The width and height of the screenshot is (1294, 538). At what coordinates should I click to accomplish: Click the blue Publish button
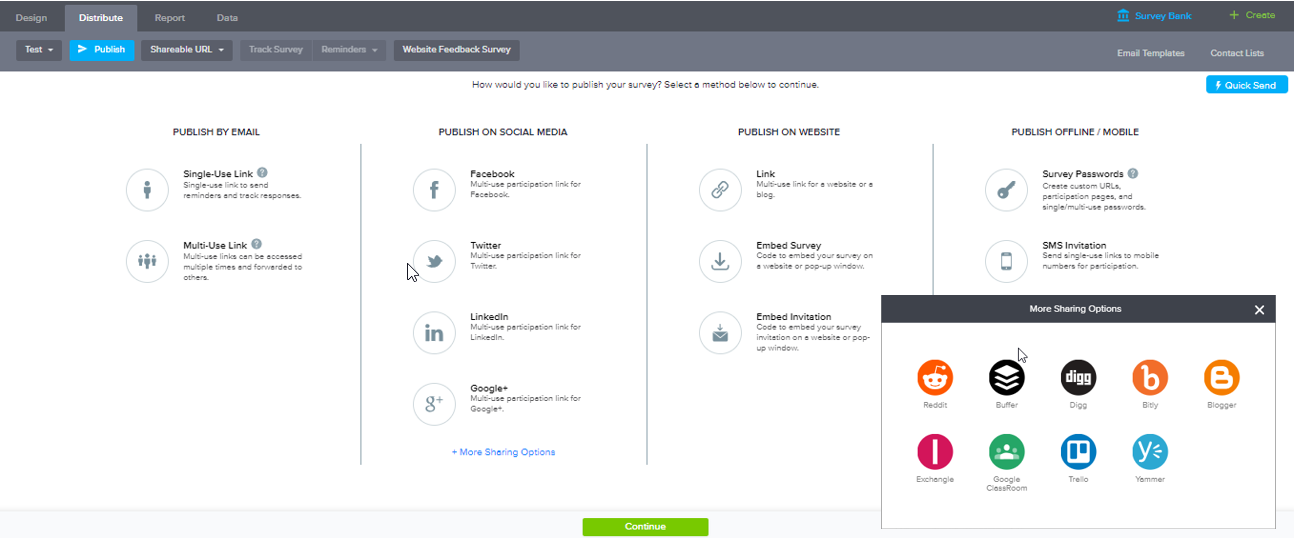[102, 49]
